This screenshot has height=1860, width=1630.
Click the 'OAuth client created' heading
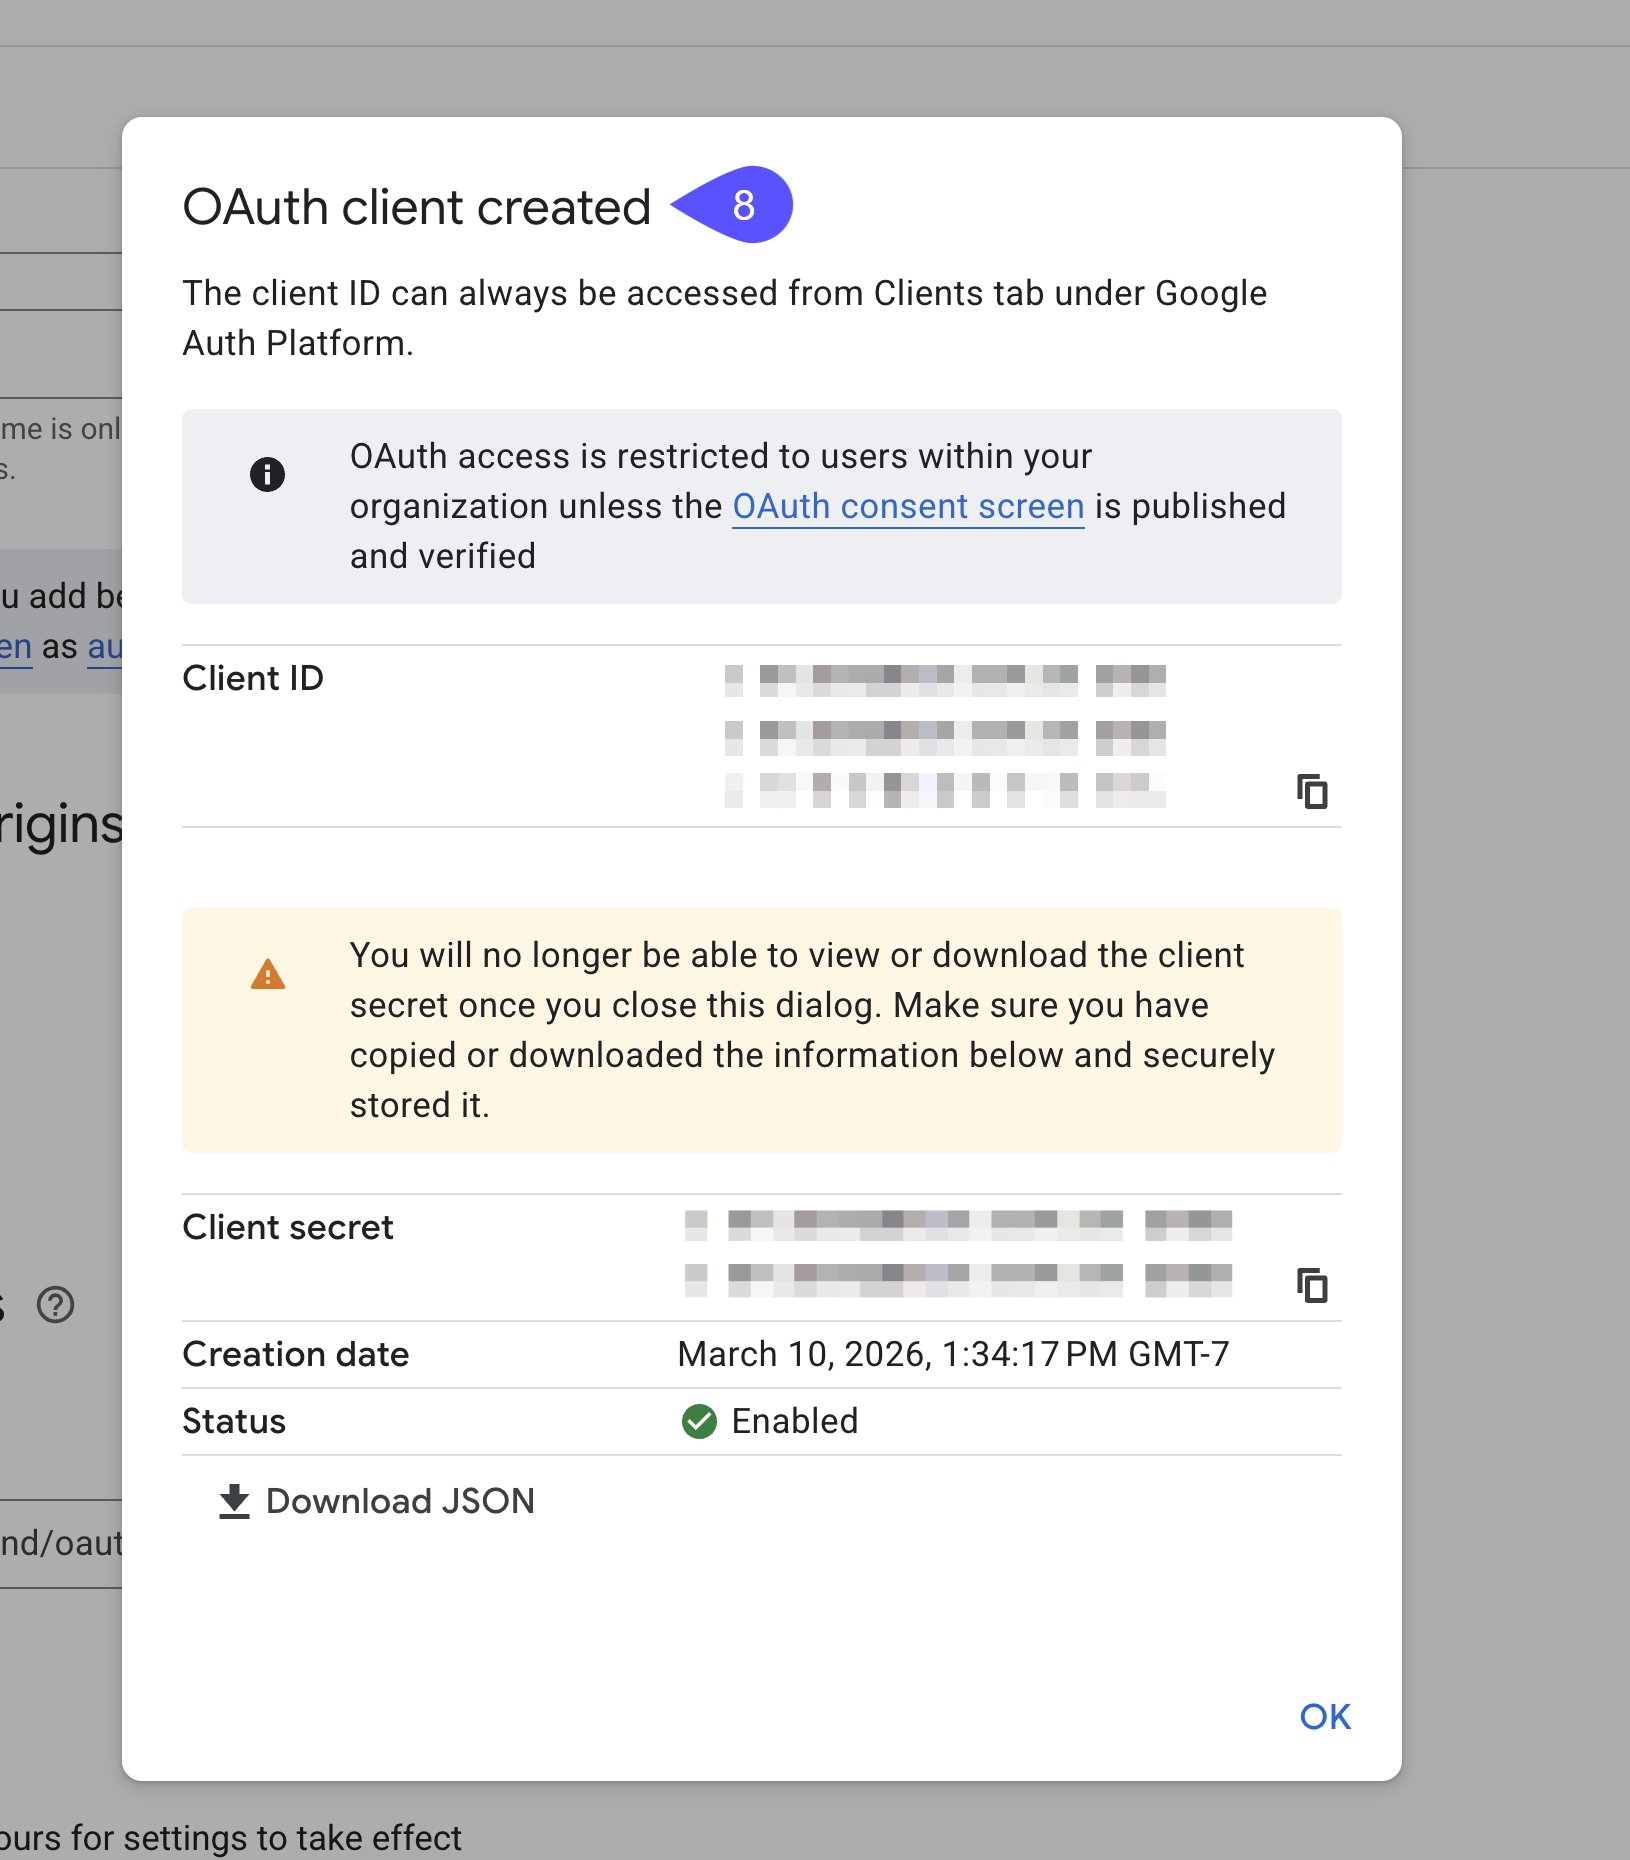[417, 207]
